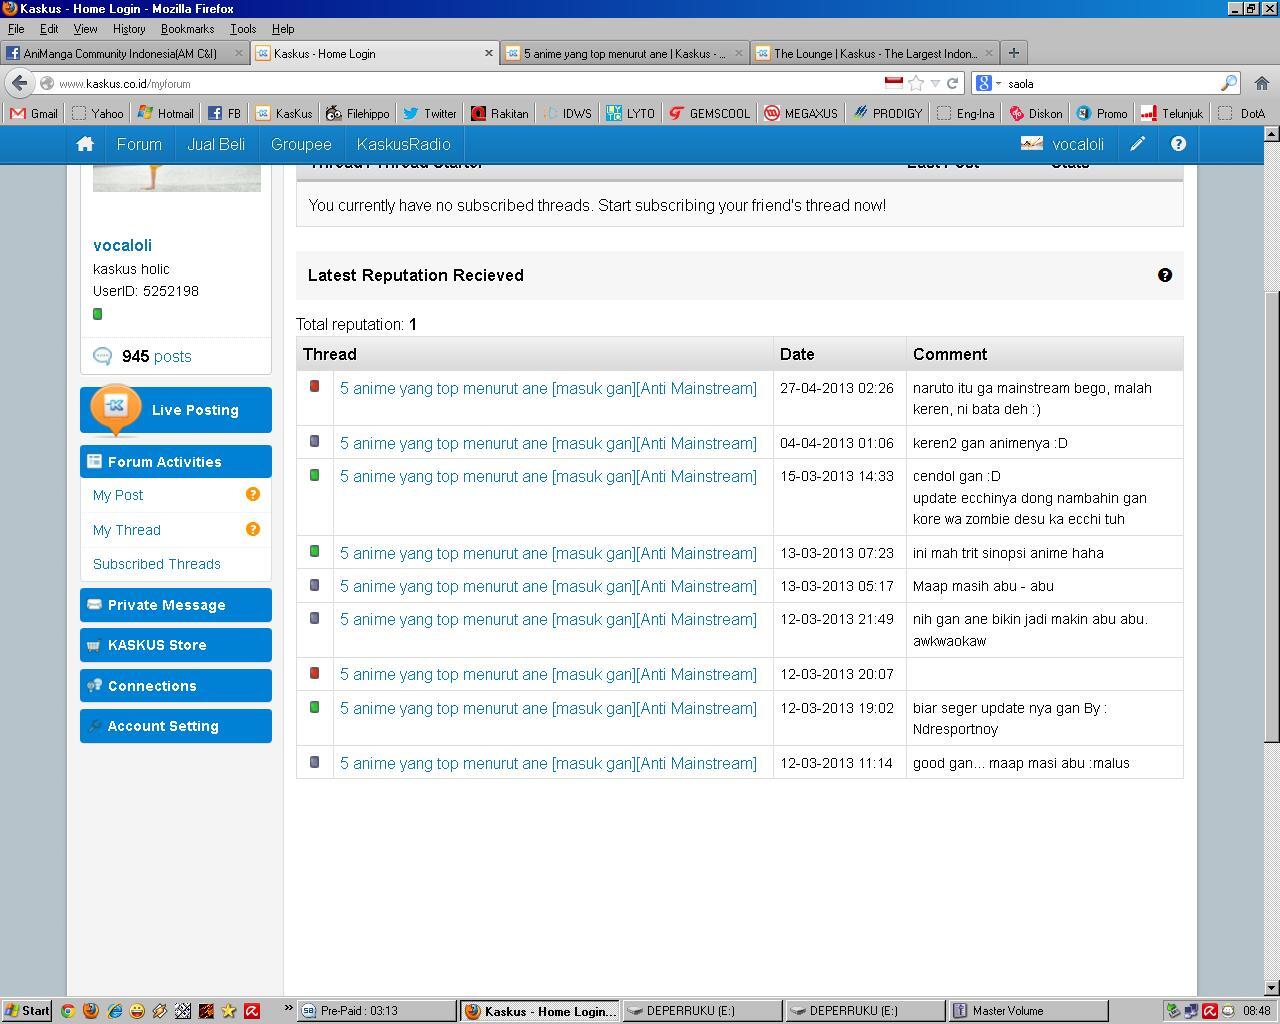
Task: Close the Kaskus - Home Login tab
Action: point(489,53)
